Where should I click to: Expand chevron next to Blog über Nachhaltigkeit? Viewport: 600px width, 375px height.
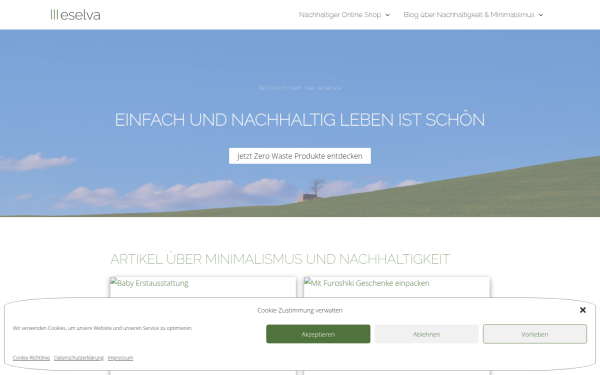point(541,15)
